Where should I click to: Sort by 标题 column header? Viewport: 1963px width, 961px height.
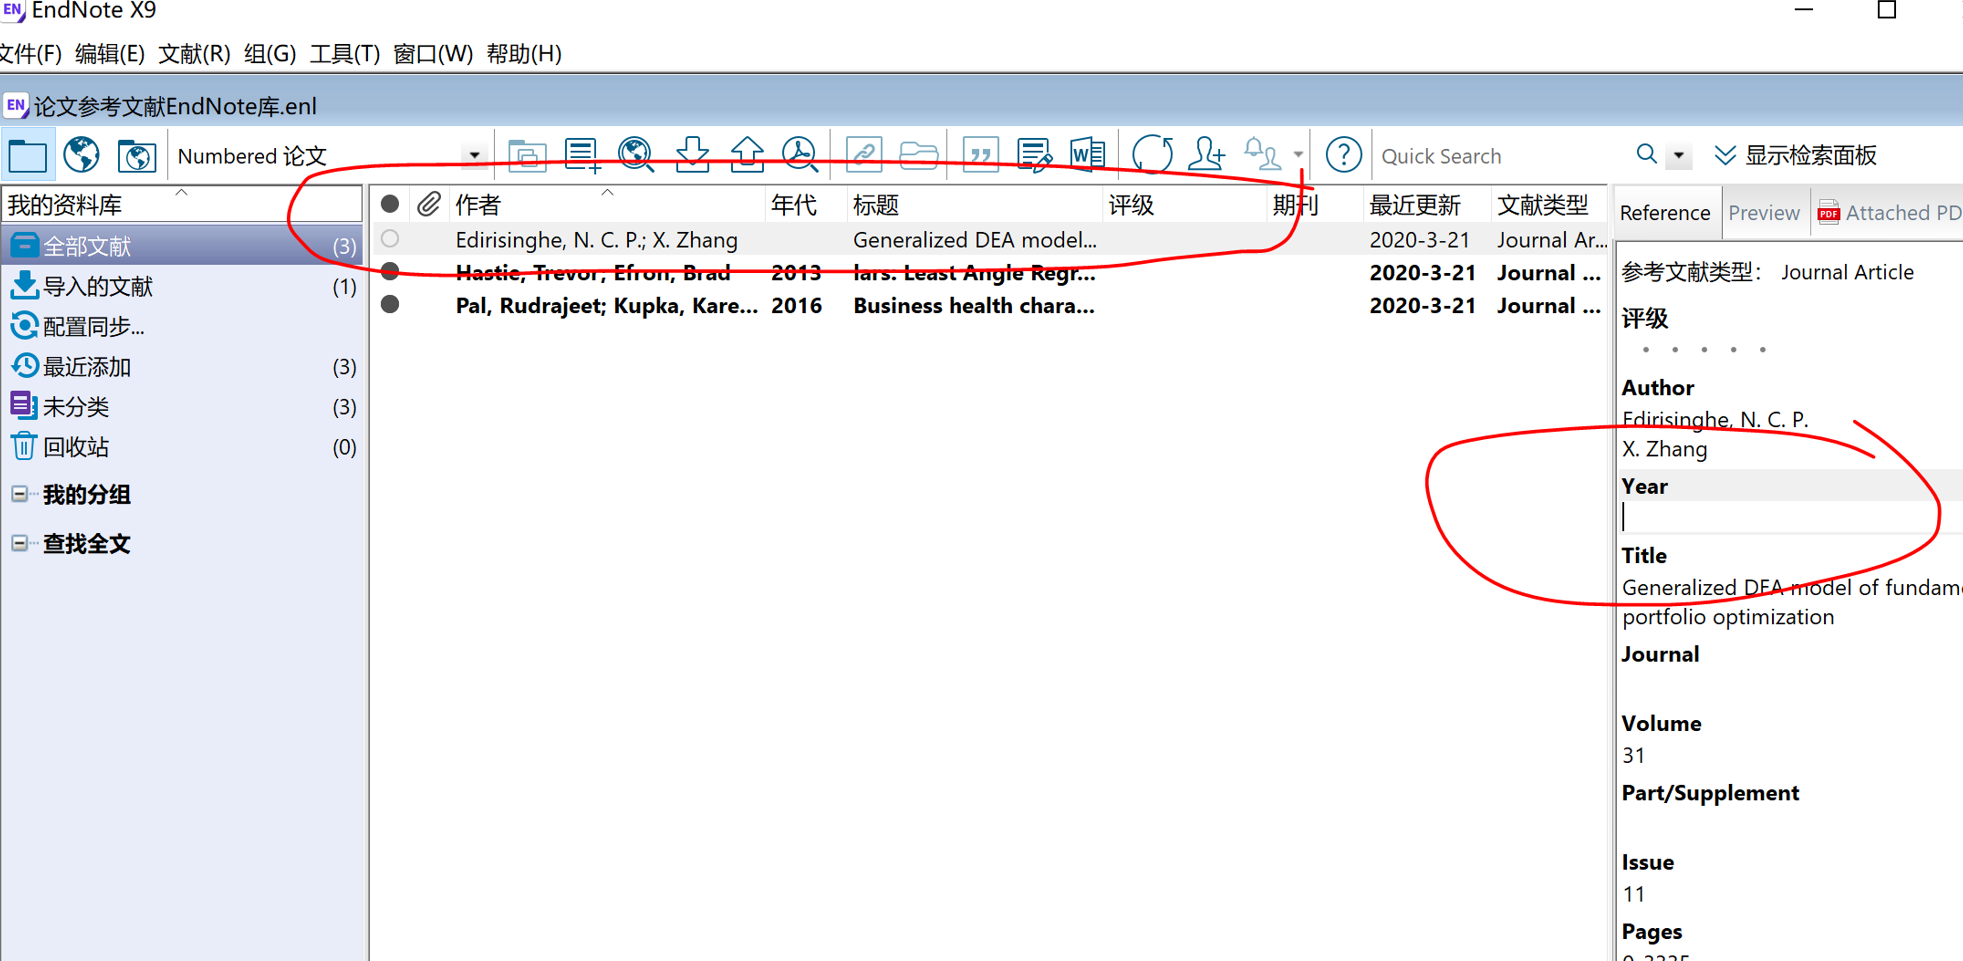[x=975, y=205]
